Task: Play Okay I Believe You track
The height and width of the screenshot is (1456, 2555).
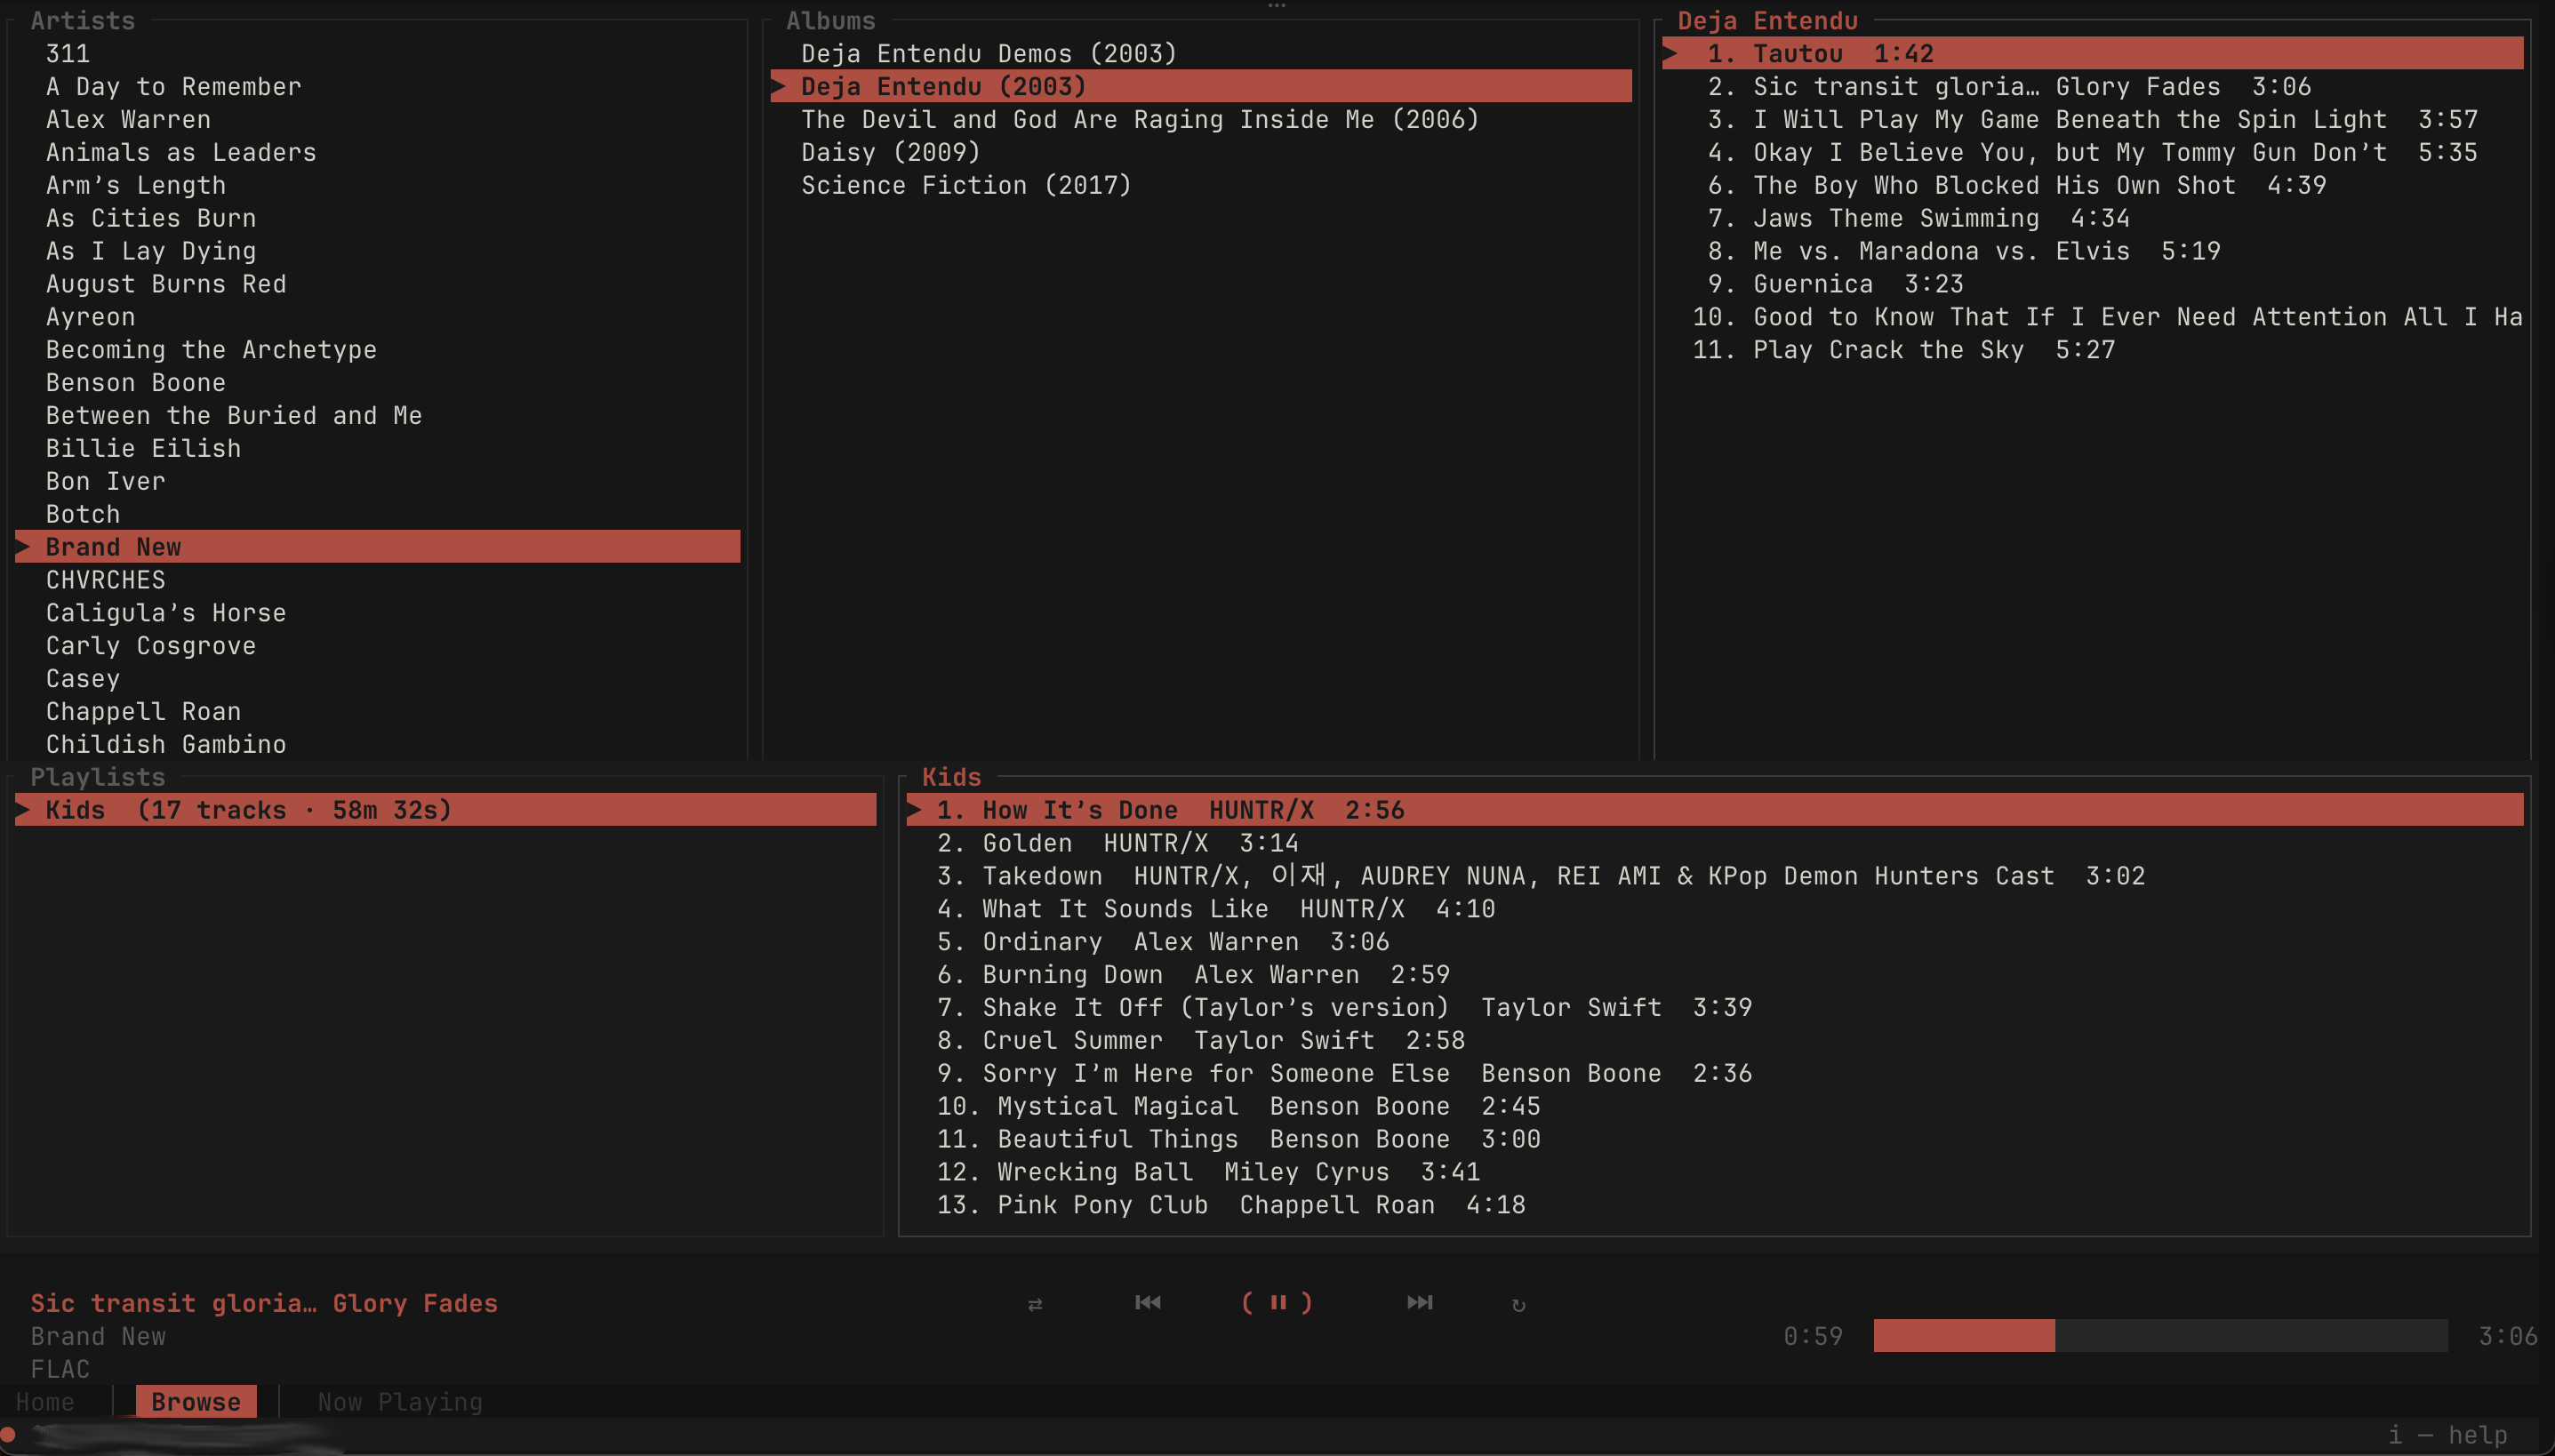Action: point(2093,153)
